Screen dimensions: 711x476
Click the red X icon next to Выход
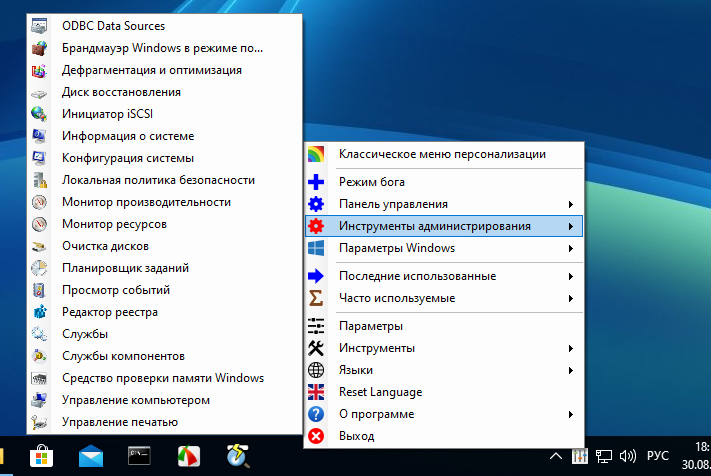pyautogui.click(x=316, y=436)
